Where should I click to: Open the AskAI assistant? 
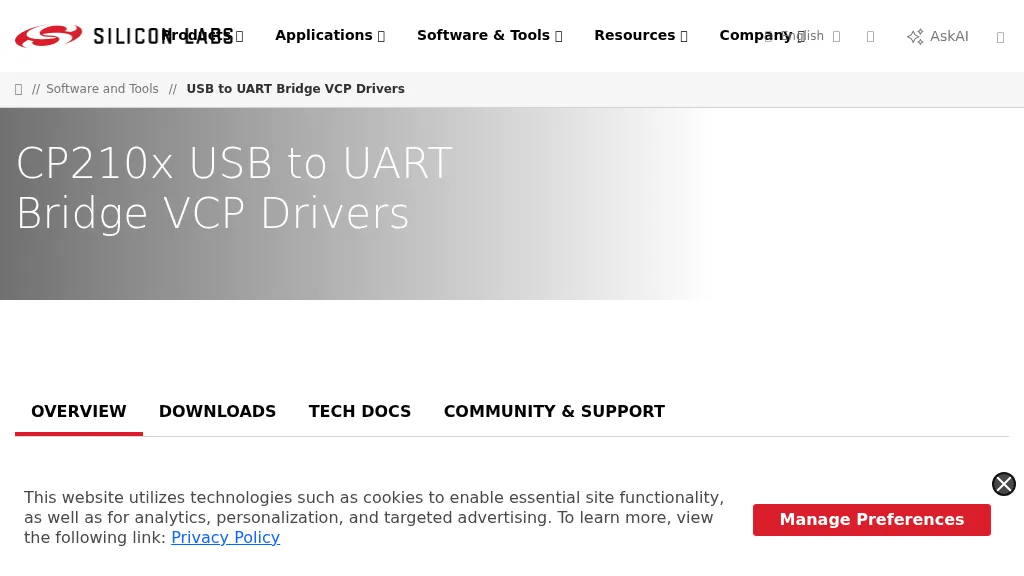(938, 37)
